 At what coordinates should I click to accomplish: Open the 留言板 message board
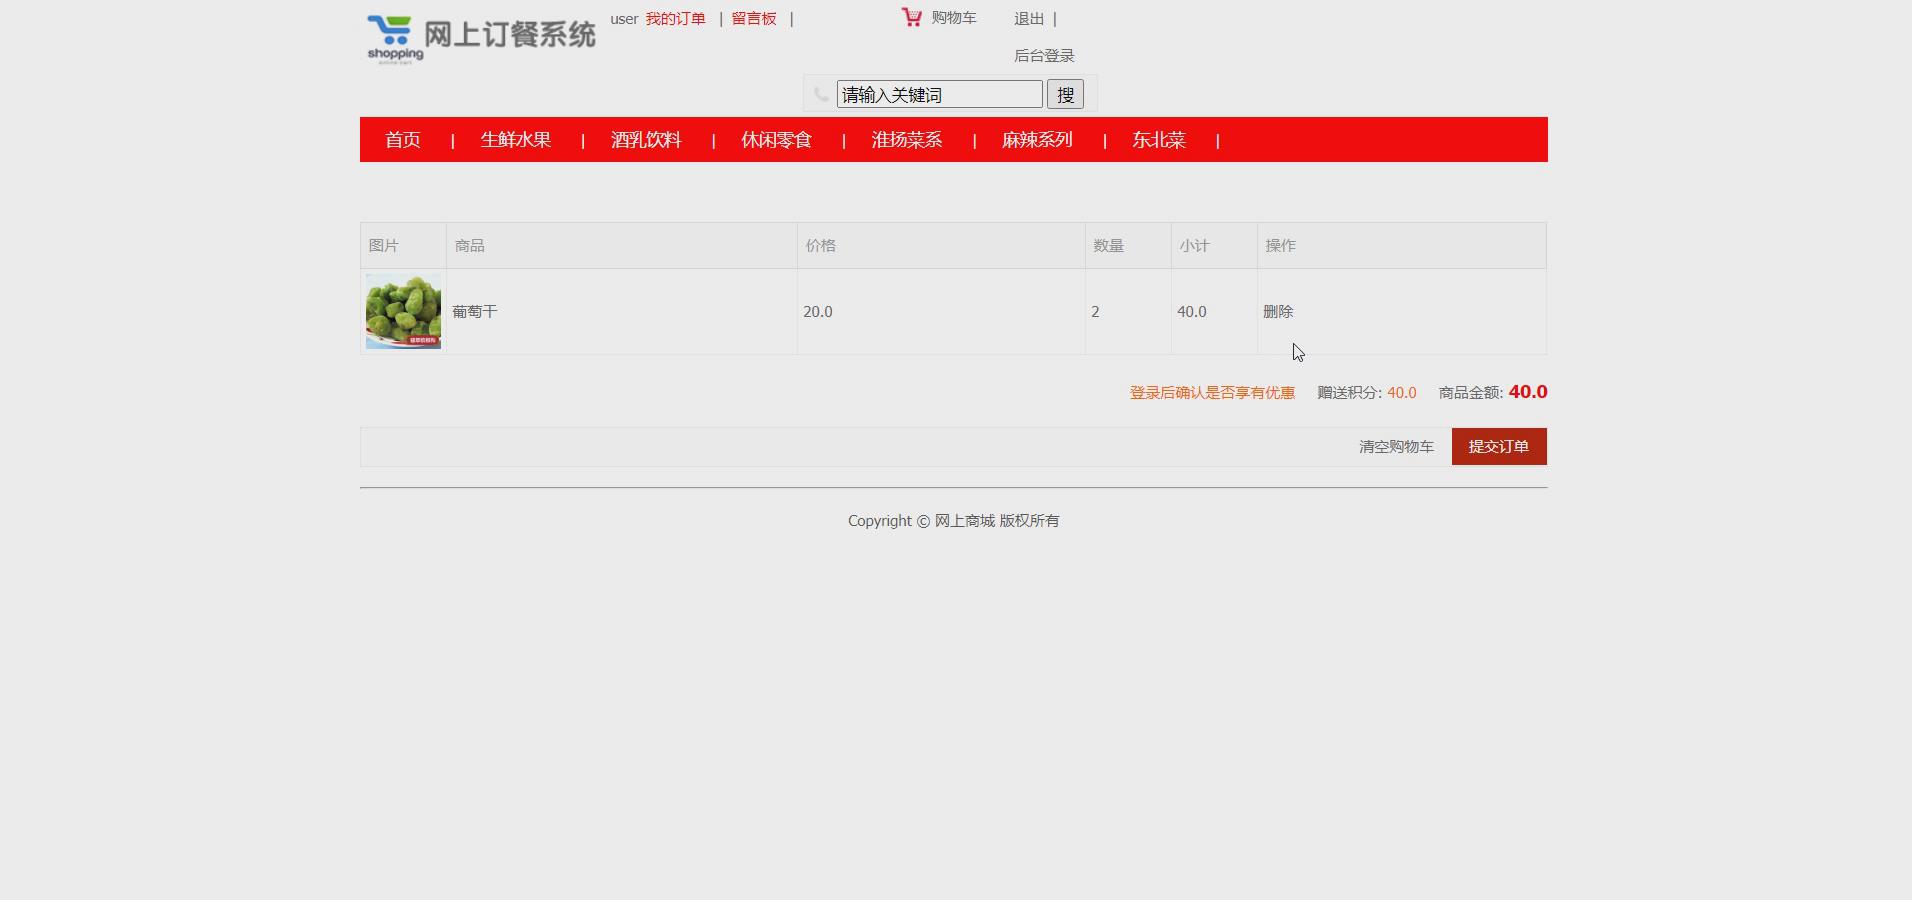click(753, 18)
